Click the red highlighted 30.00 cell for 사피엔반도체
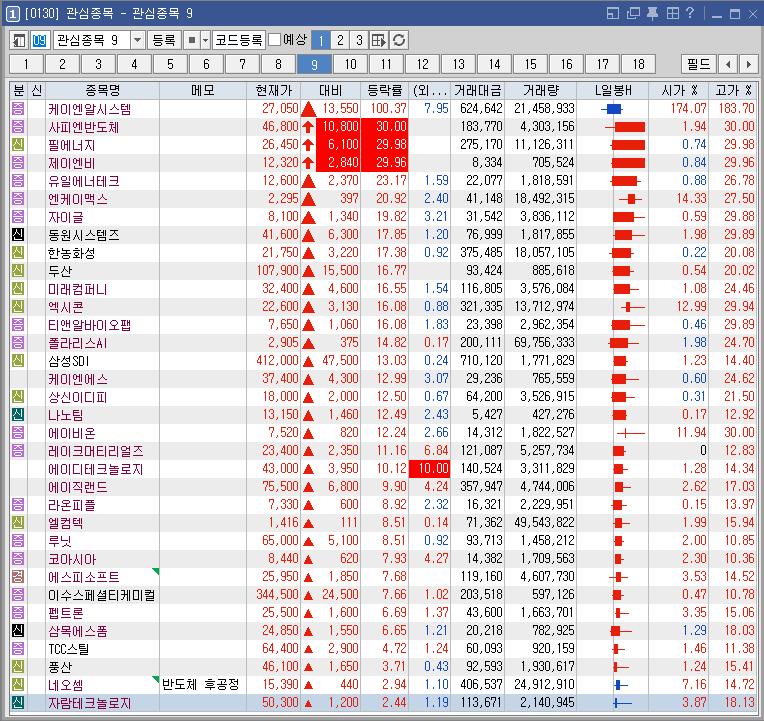The height and width of the screenshot is (721, 764). [384, 127]
